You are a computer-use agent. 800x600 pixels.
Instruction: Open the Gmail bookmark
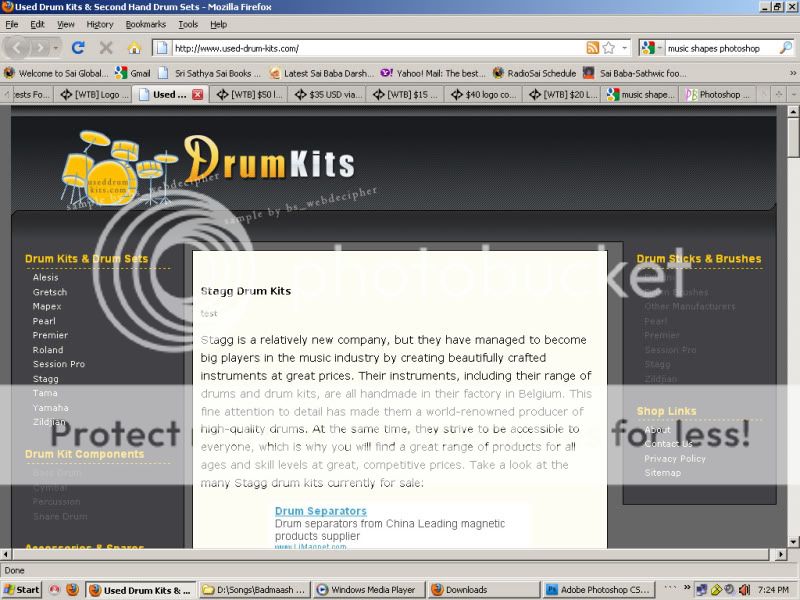pyautogui.click(x=133, y=73)
